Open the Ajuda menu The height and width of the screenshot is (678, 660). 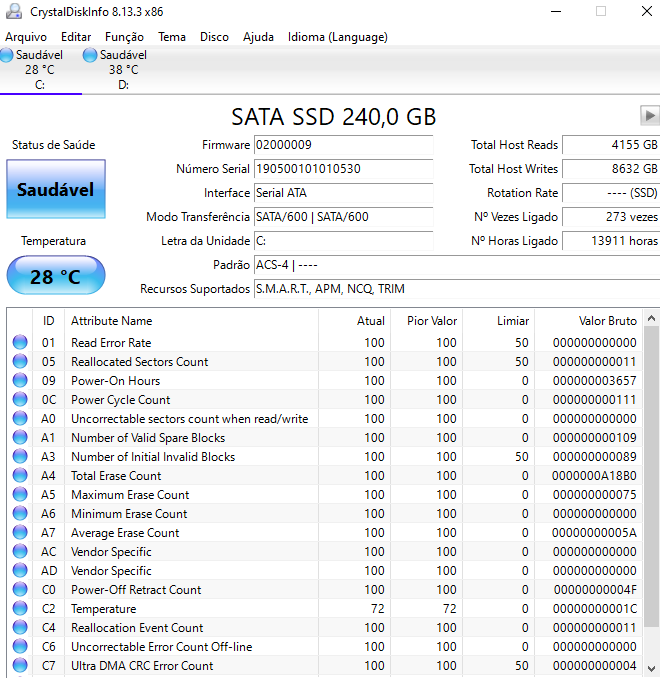coord(258,37)
